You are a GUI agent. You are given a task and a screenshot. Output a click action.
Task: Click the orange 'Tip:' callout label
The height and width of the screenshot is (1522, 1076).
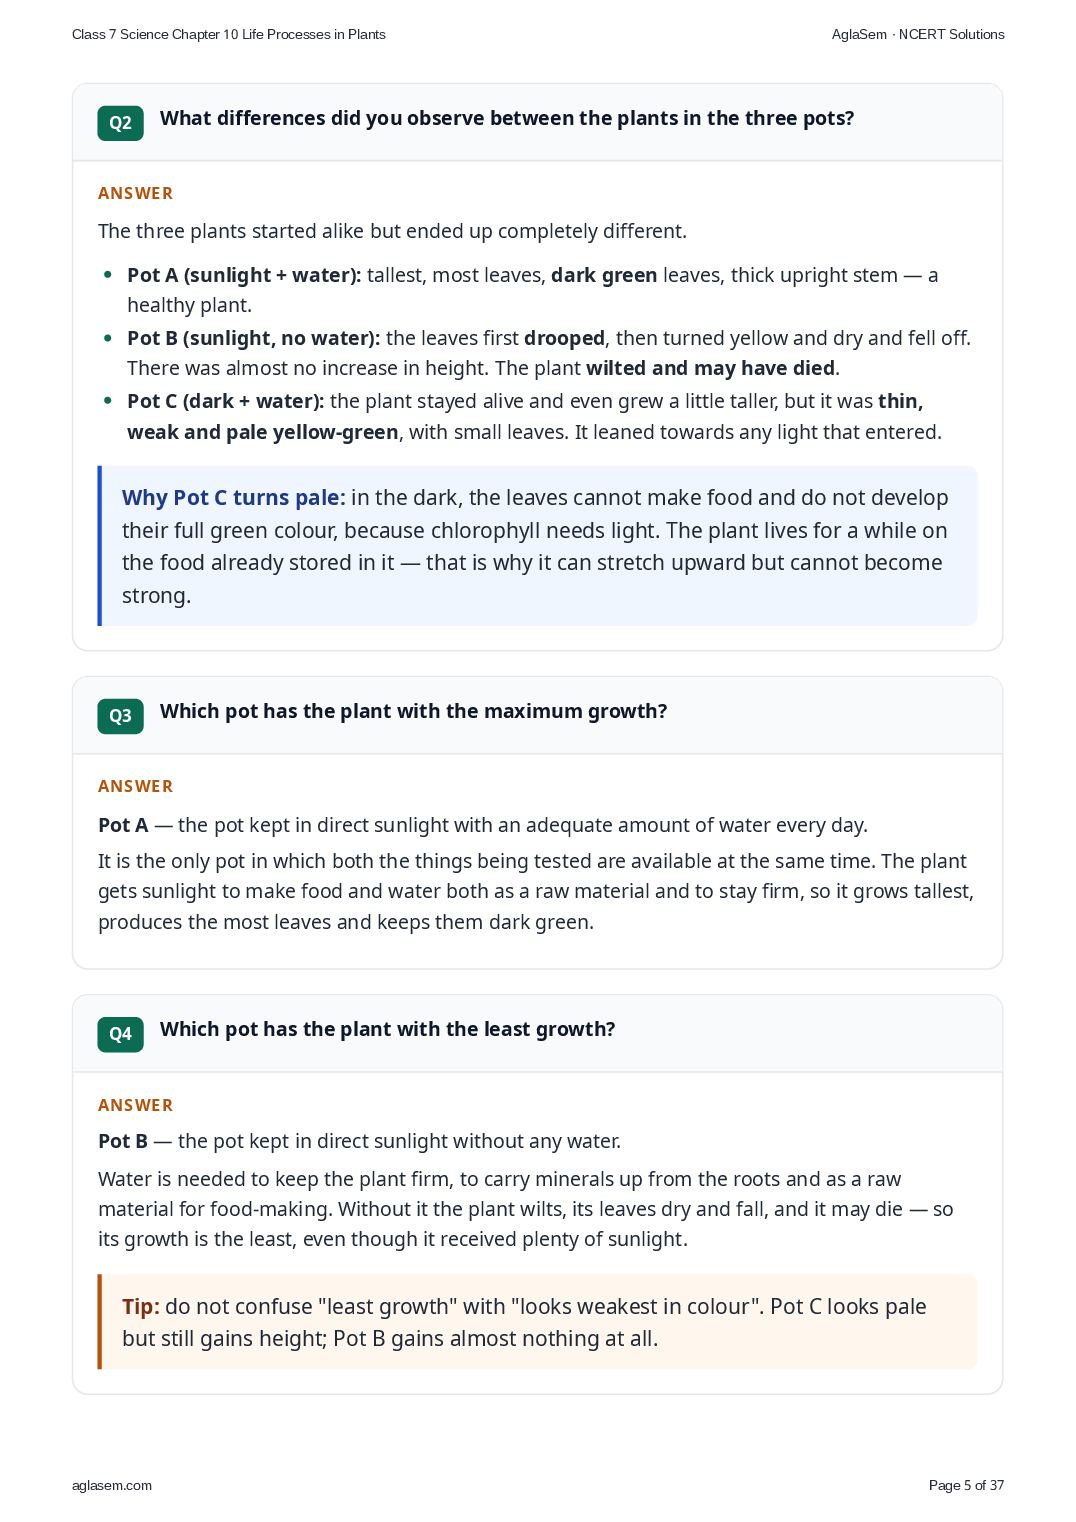tap(141, 1307)
